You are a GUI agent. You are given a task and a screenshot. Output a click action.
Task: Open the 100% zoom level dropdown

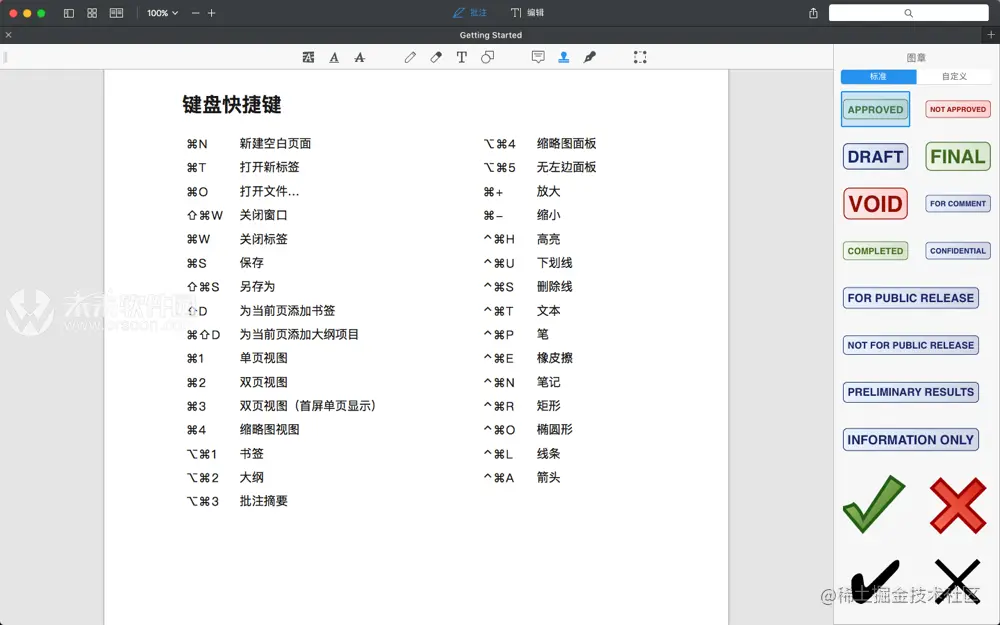[162, 13]
